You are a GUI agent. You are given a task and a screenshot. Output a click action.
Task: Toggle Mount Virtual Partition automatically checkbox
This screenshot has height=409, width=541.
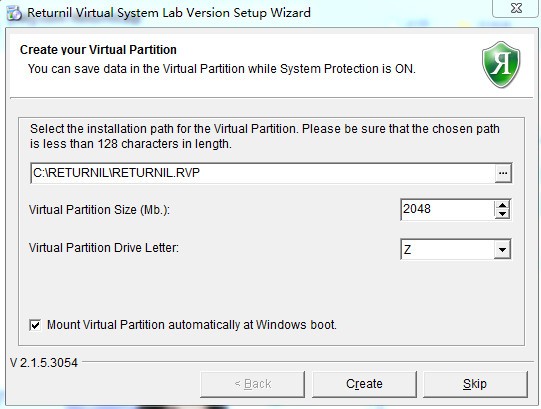[35, 325]
